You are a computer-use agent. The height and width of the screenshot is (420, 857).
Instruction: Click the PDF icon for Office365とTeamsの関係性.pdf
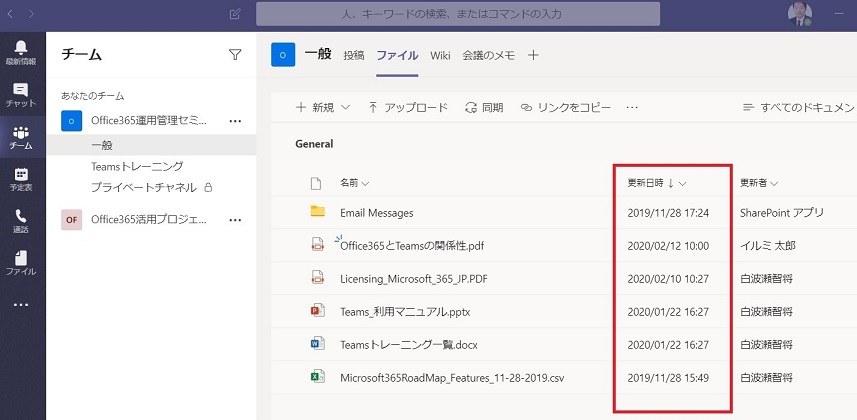pyautogui.click(x=318, y=245)
